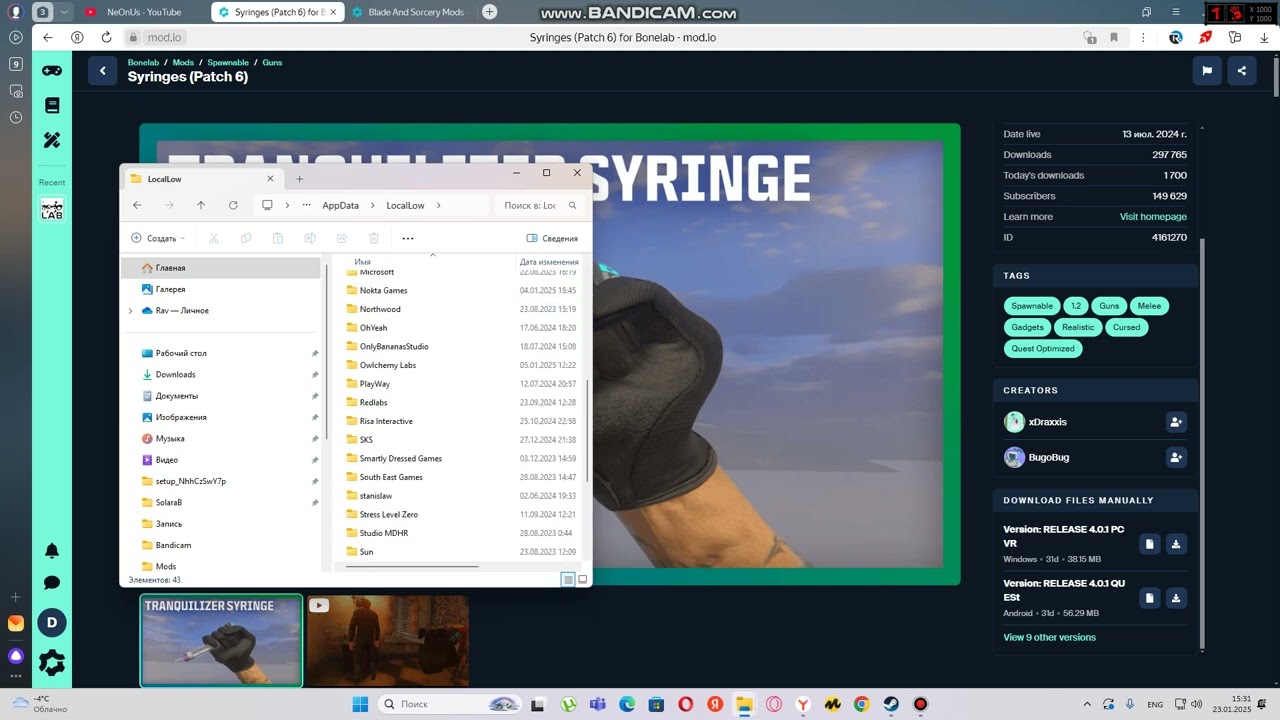Go back in File Explorer navigation

[x=137, y=205]
